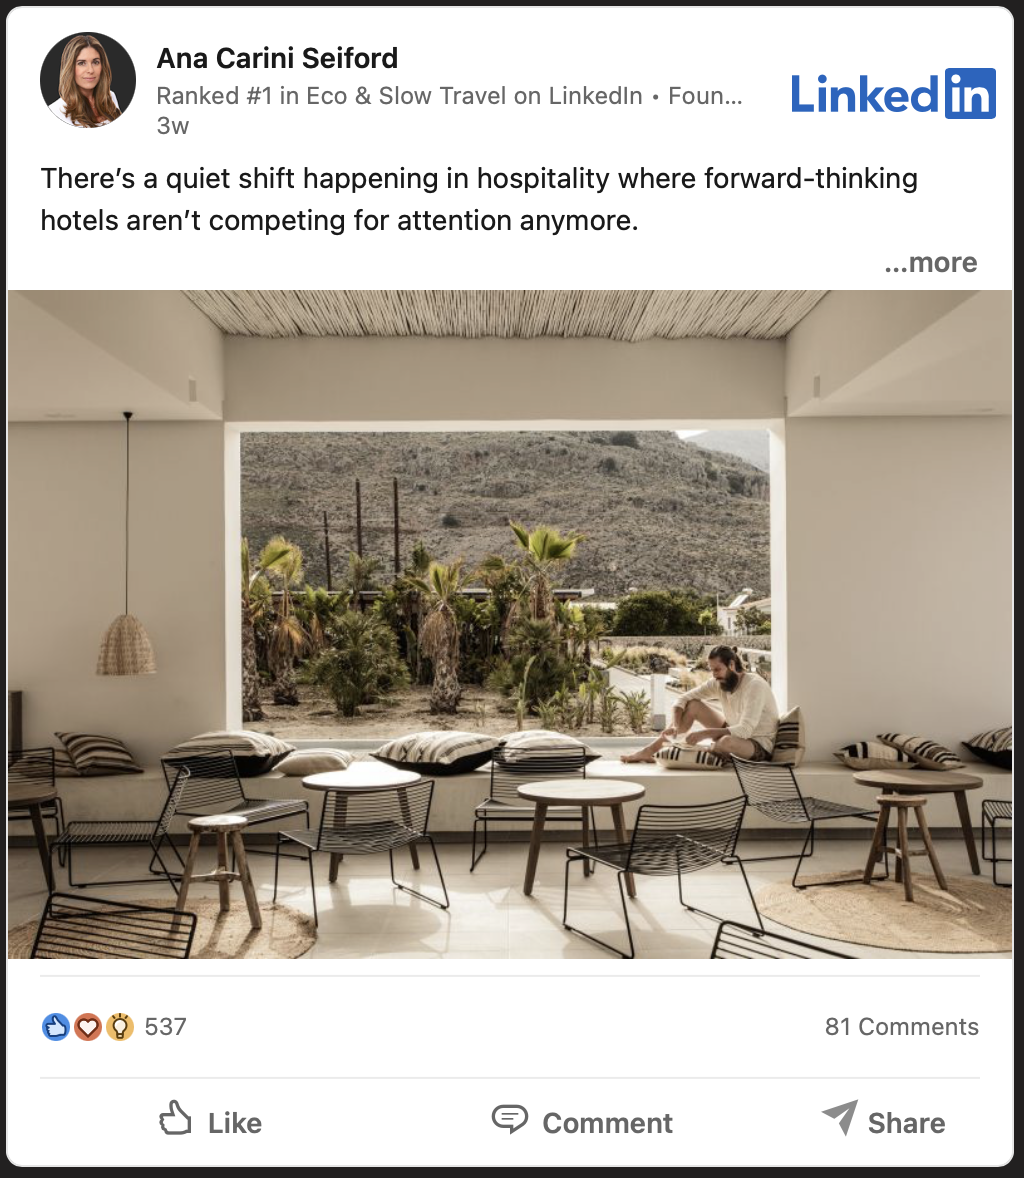Click the "3w" post timestamp
This screenshot has height=1178, width=1024.
pos(173,125)
